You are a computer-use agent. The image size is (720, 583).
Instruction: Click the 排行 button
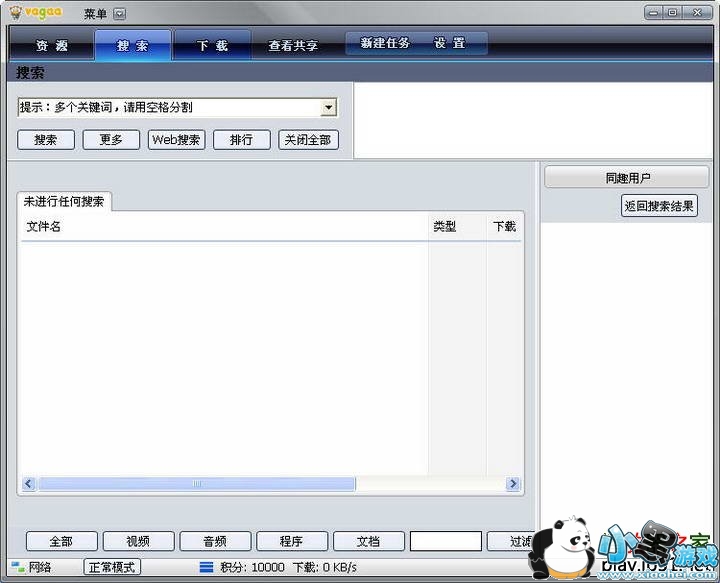point(242,140)
